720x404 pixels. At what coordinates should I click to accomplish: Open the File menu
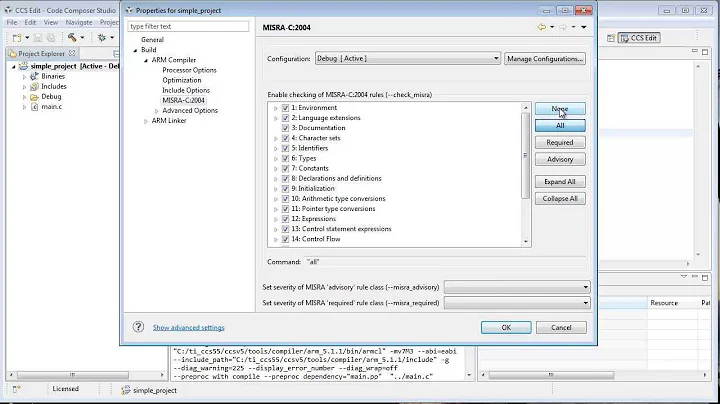[x=12, y=22]
